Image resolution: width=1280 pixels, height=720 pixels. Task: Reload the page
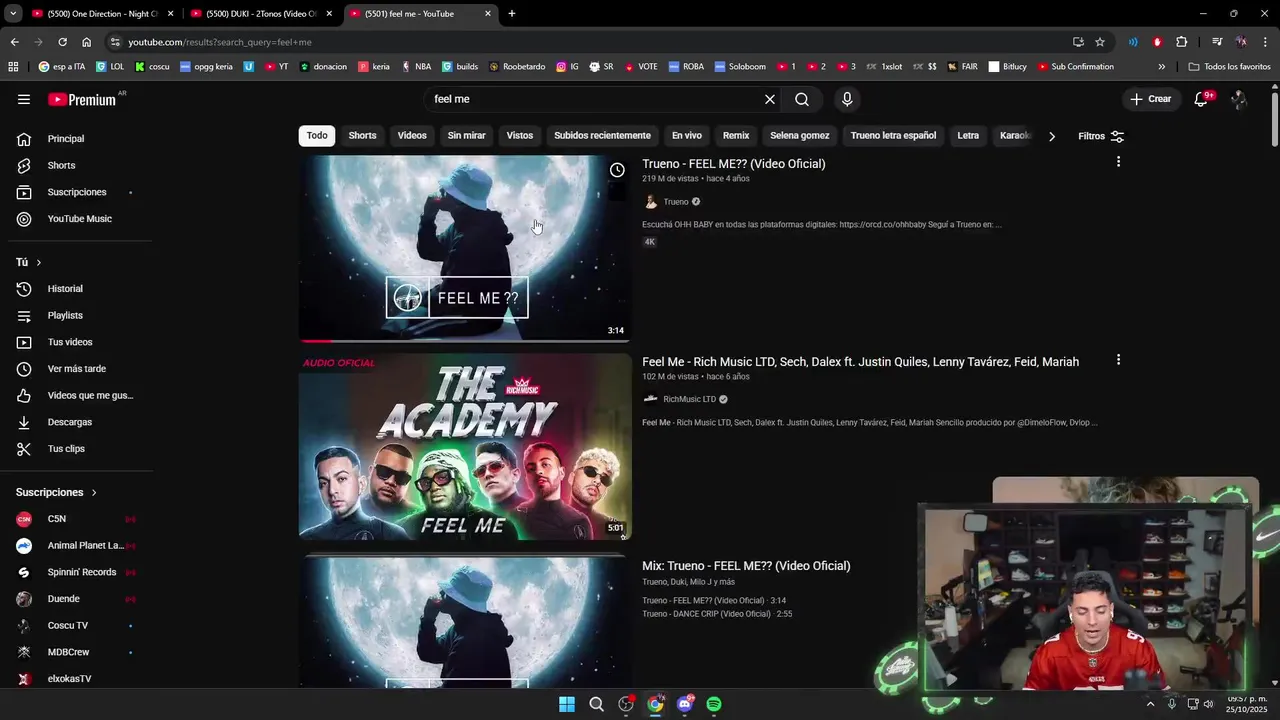[x=62, y=42]
